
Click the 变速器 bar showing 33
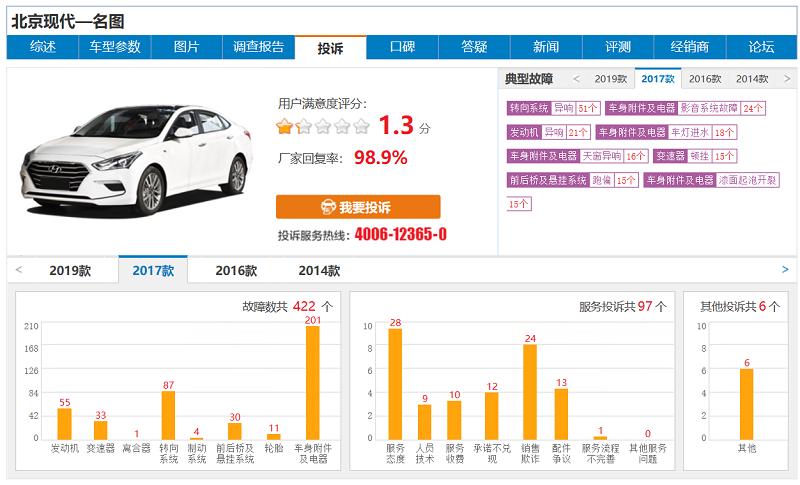point(101,430)
